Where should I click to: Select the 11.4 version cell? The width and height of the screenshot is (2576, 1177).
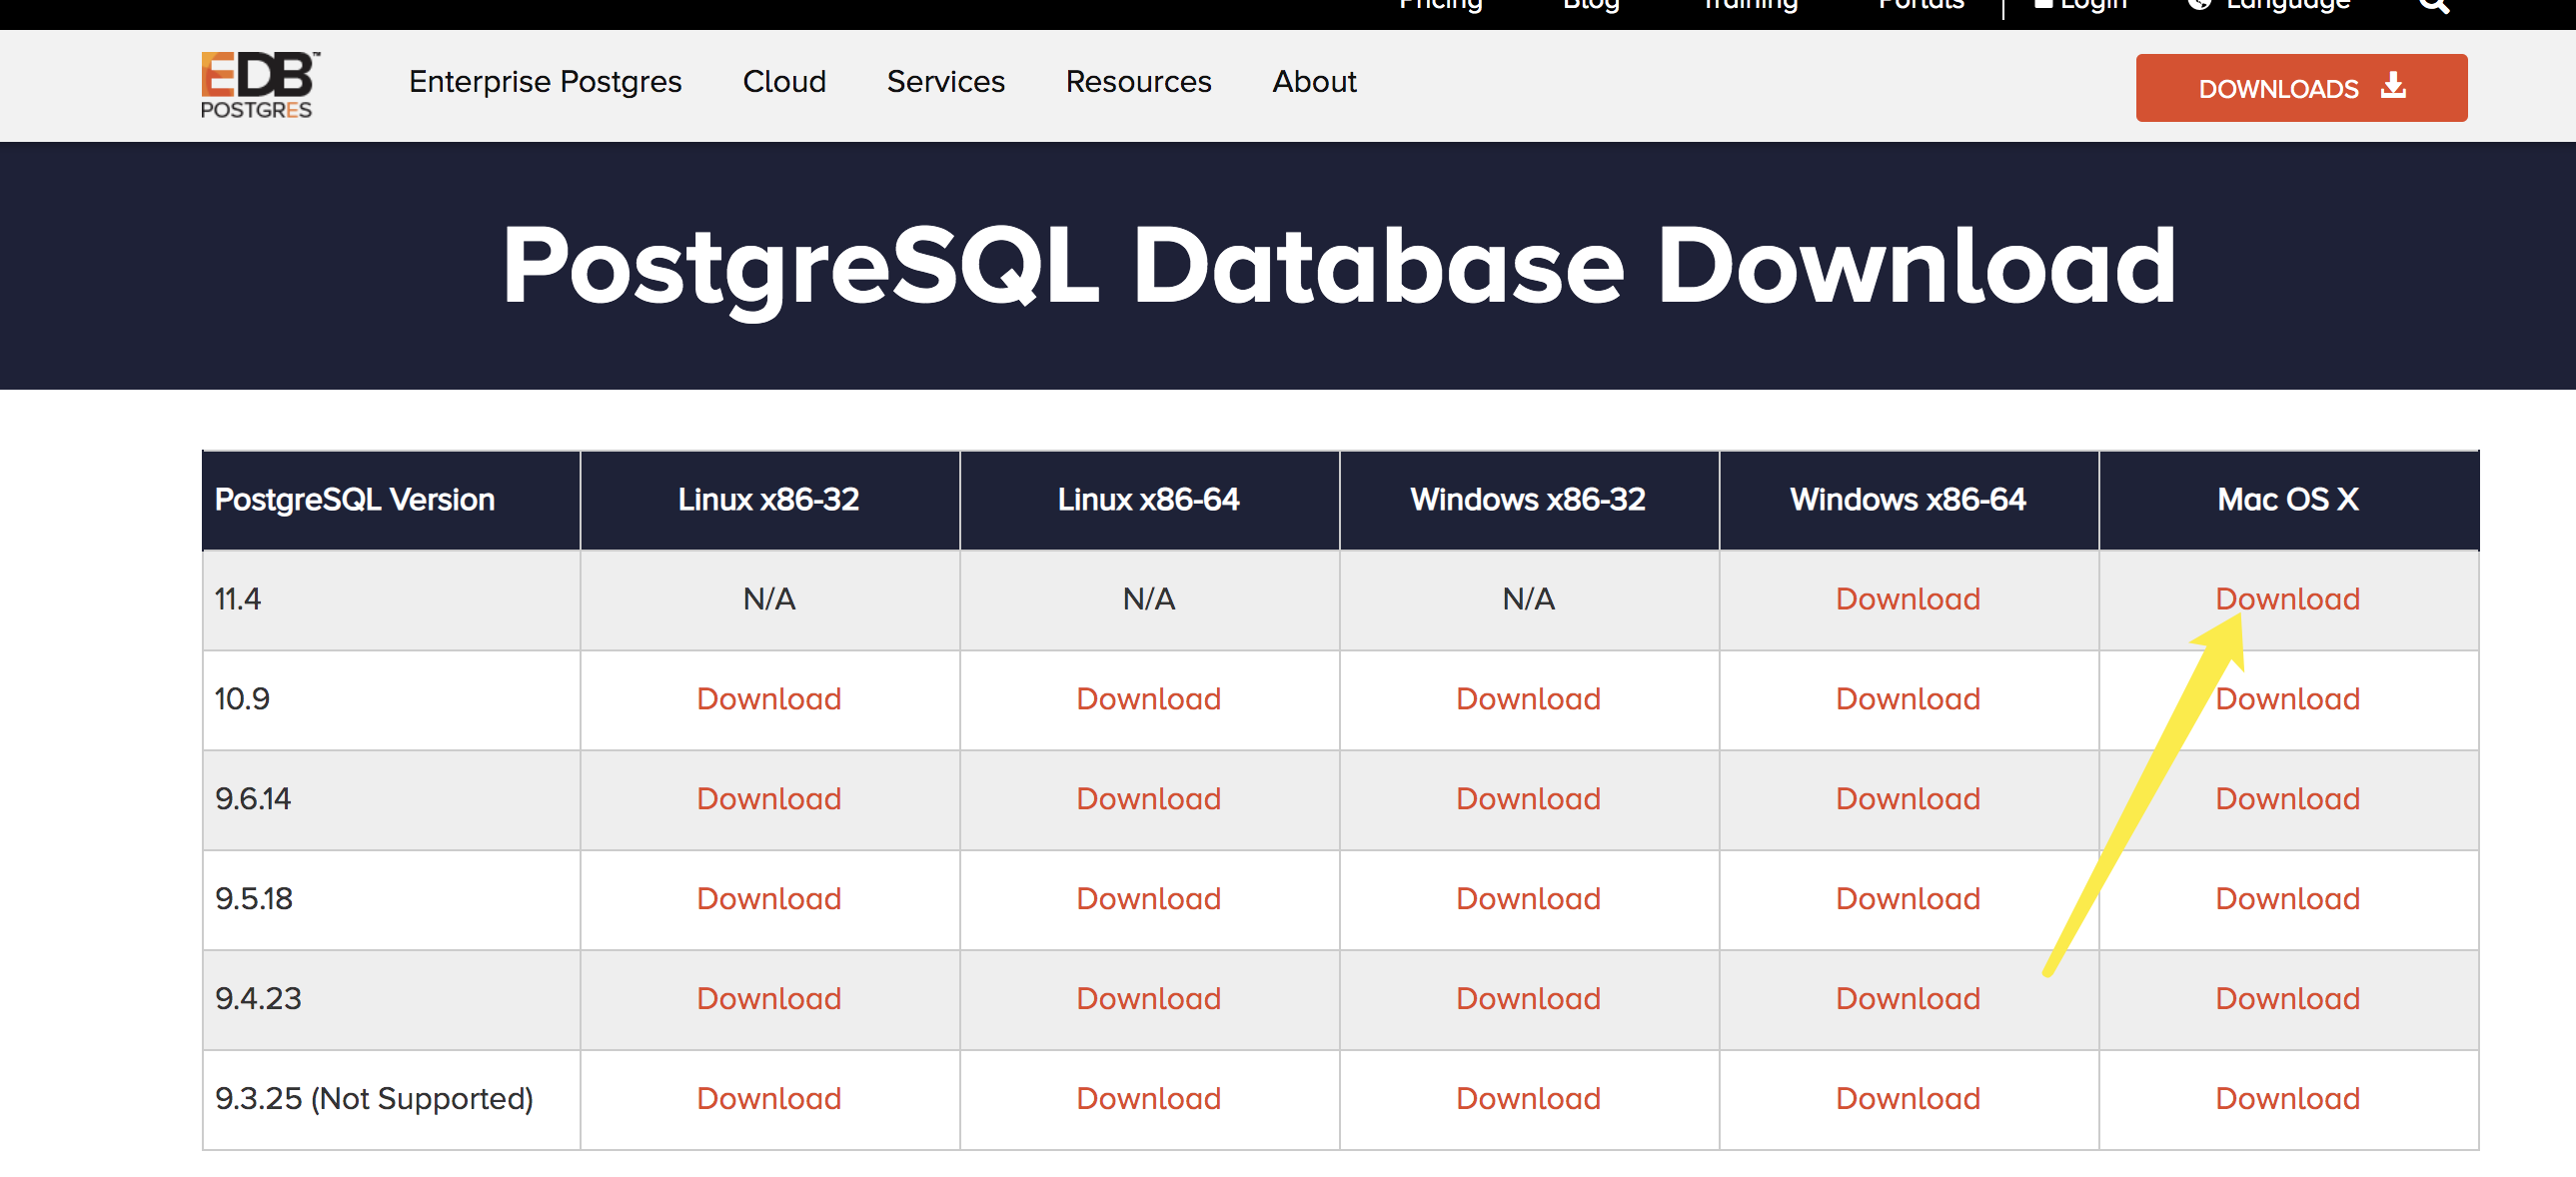(391, 600)
